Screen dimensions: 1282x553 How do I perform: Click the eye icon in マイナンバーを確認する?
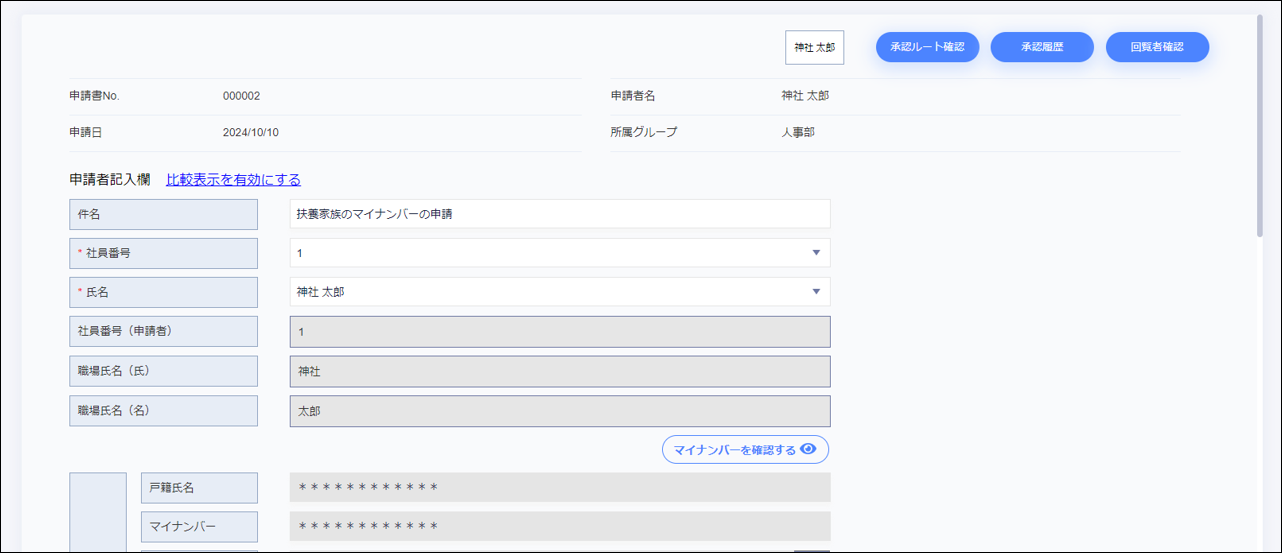pos(808,450)
